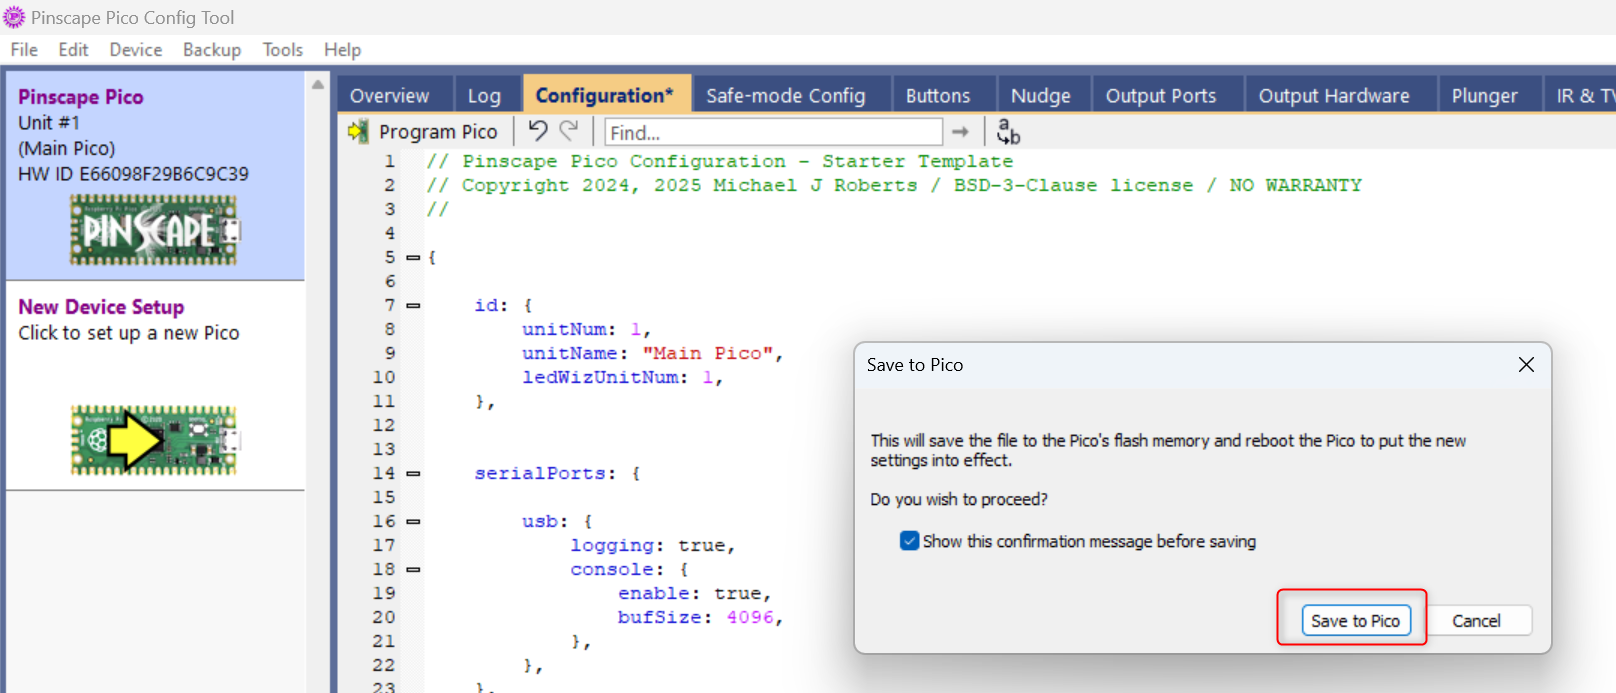Viewport: 1616px width, 693px height.
Task: Select the Configuration tab
Action: click(x=605, y=95)
